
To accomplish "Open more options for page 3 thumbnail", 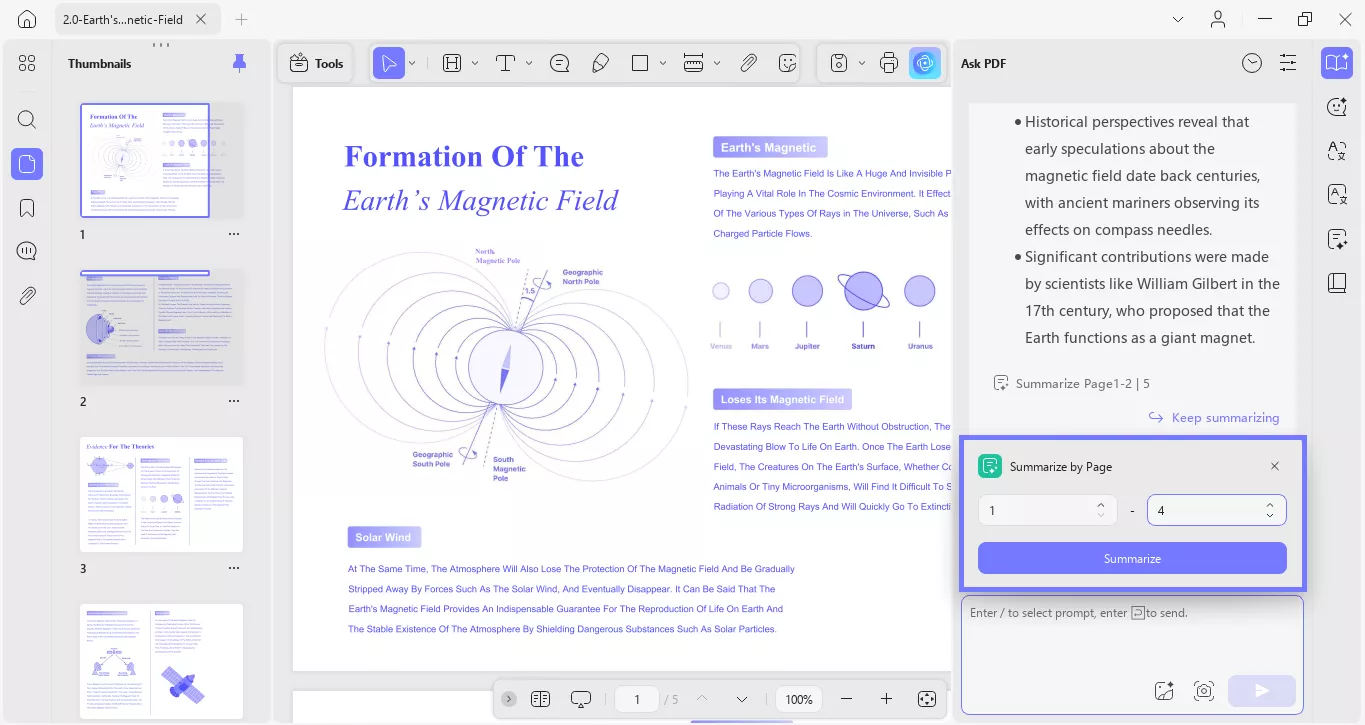I will [x=234, y=568].
